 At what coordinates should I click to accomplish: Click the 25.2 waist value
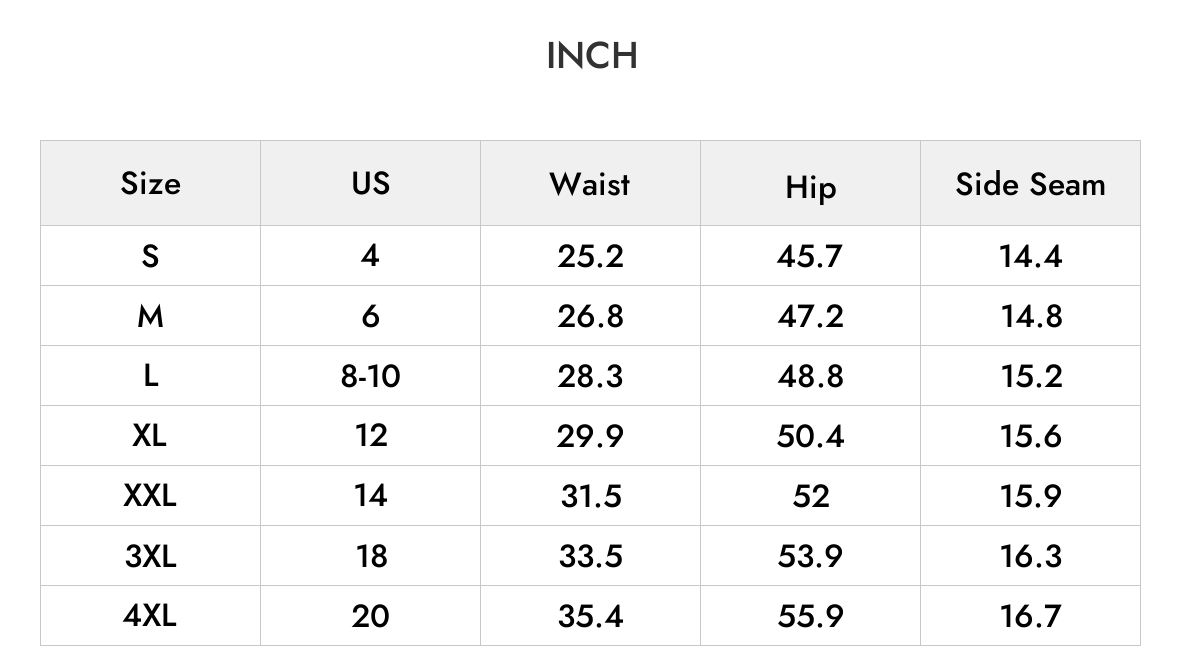[590, 257]
